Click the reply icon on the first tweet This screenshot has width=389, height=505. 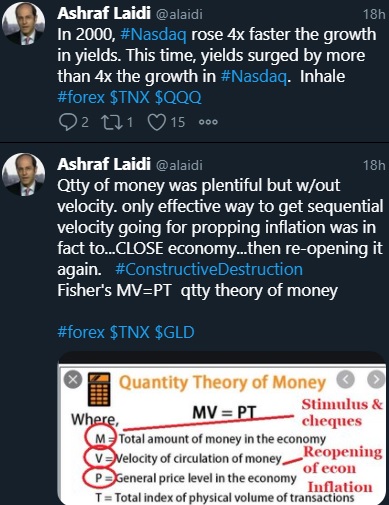coord(68,122)
